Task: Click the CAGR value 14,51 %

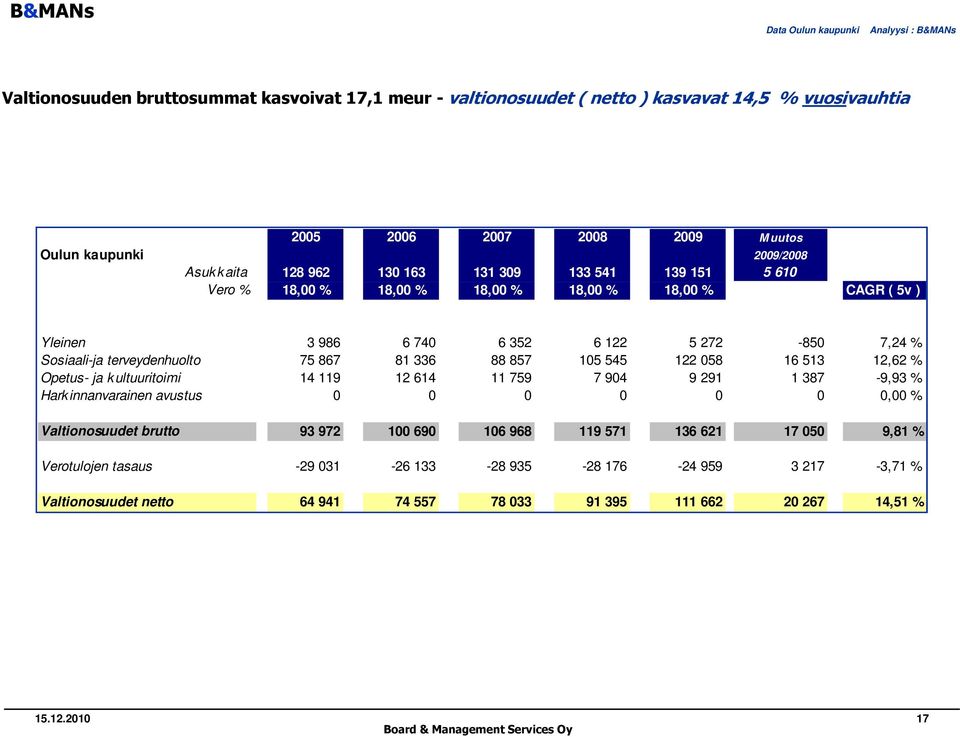Action: (x=899, y=502)
